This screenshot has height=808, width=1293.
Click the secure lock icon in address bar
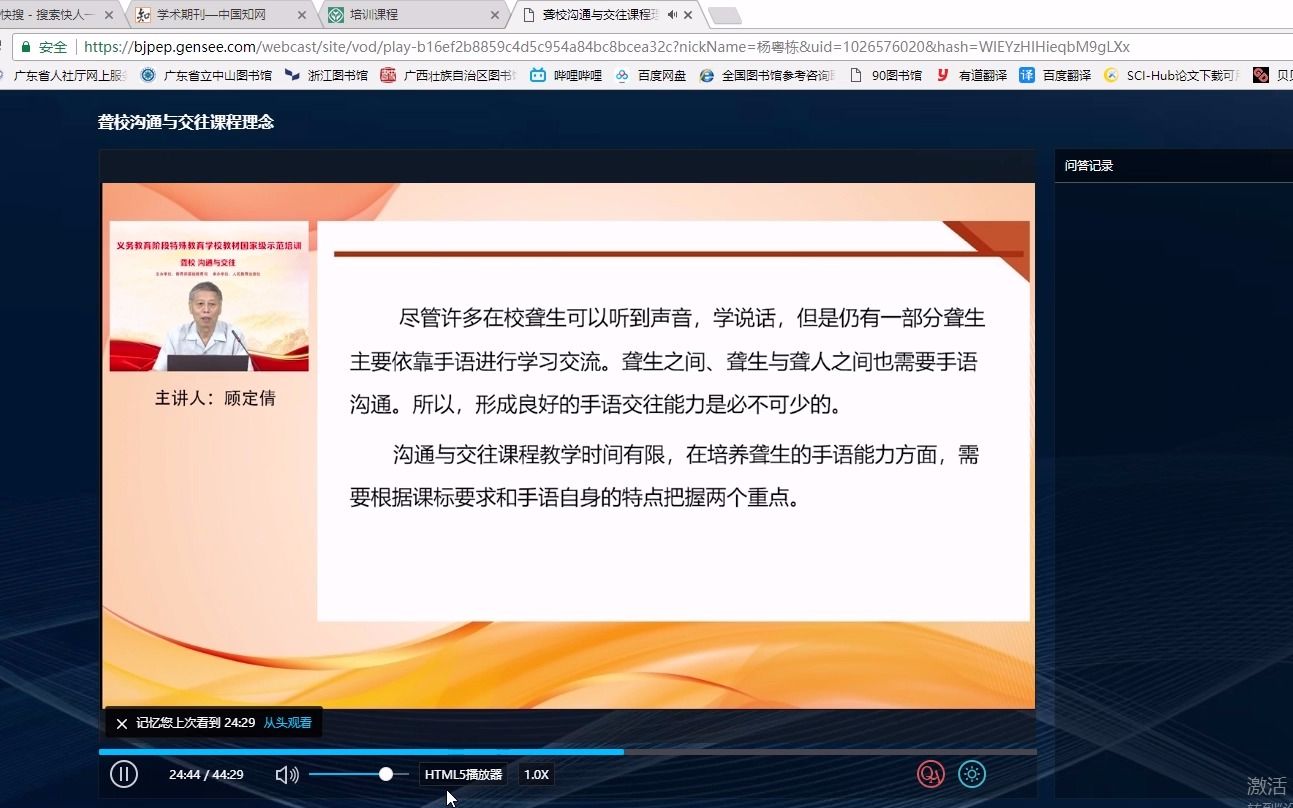[26, 46]
